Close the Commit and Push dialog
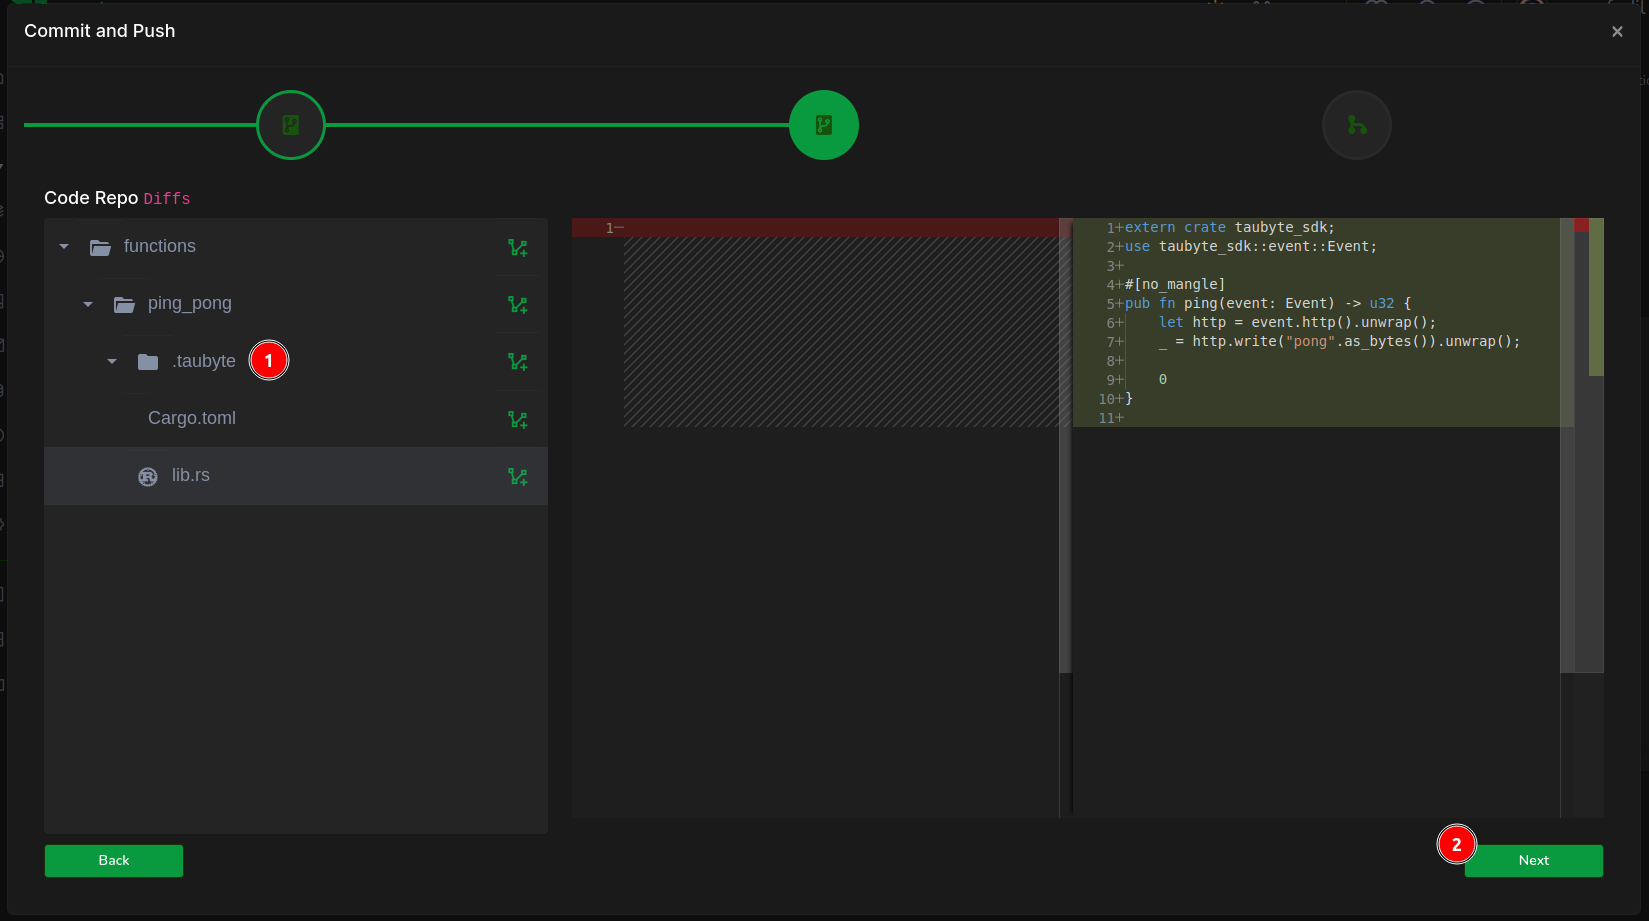Screen dimensions: 1649x921 click(1617, 32)
